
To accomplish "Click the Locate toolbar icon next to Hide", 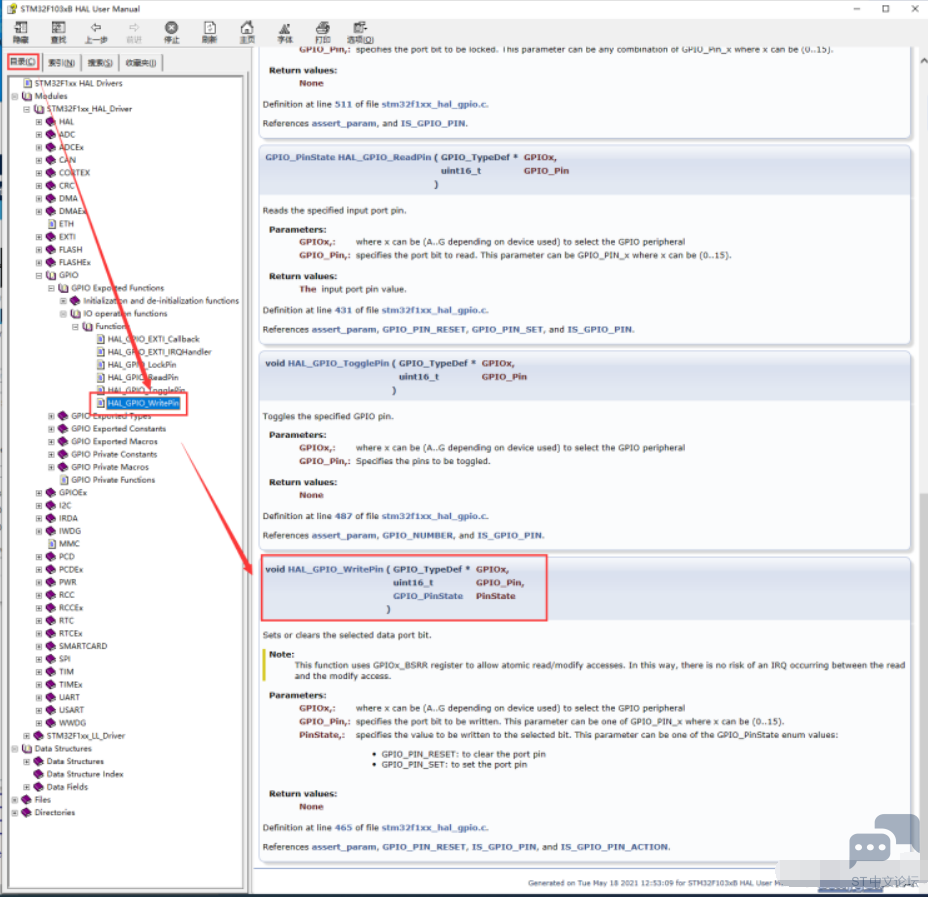I will coord(58,32).
